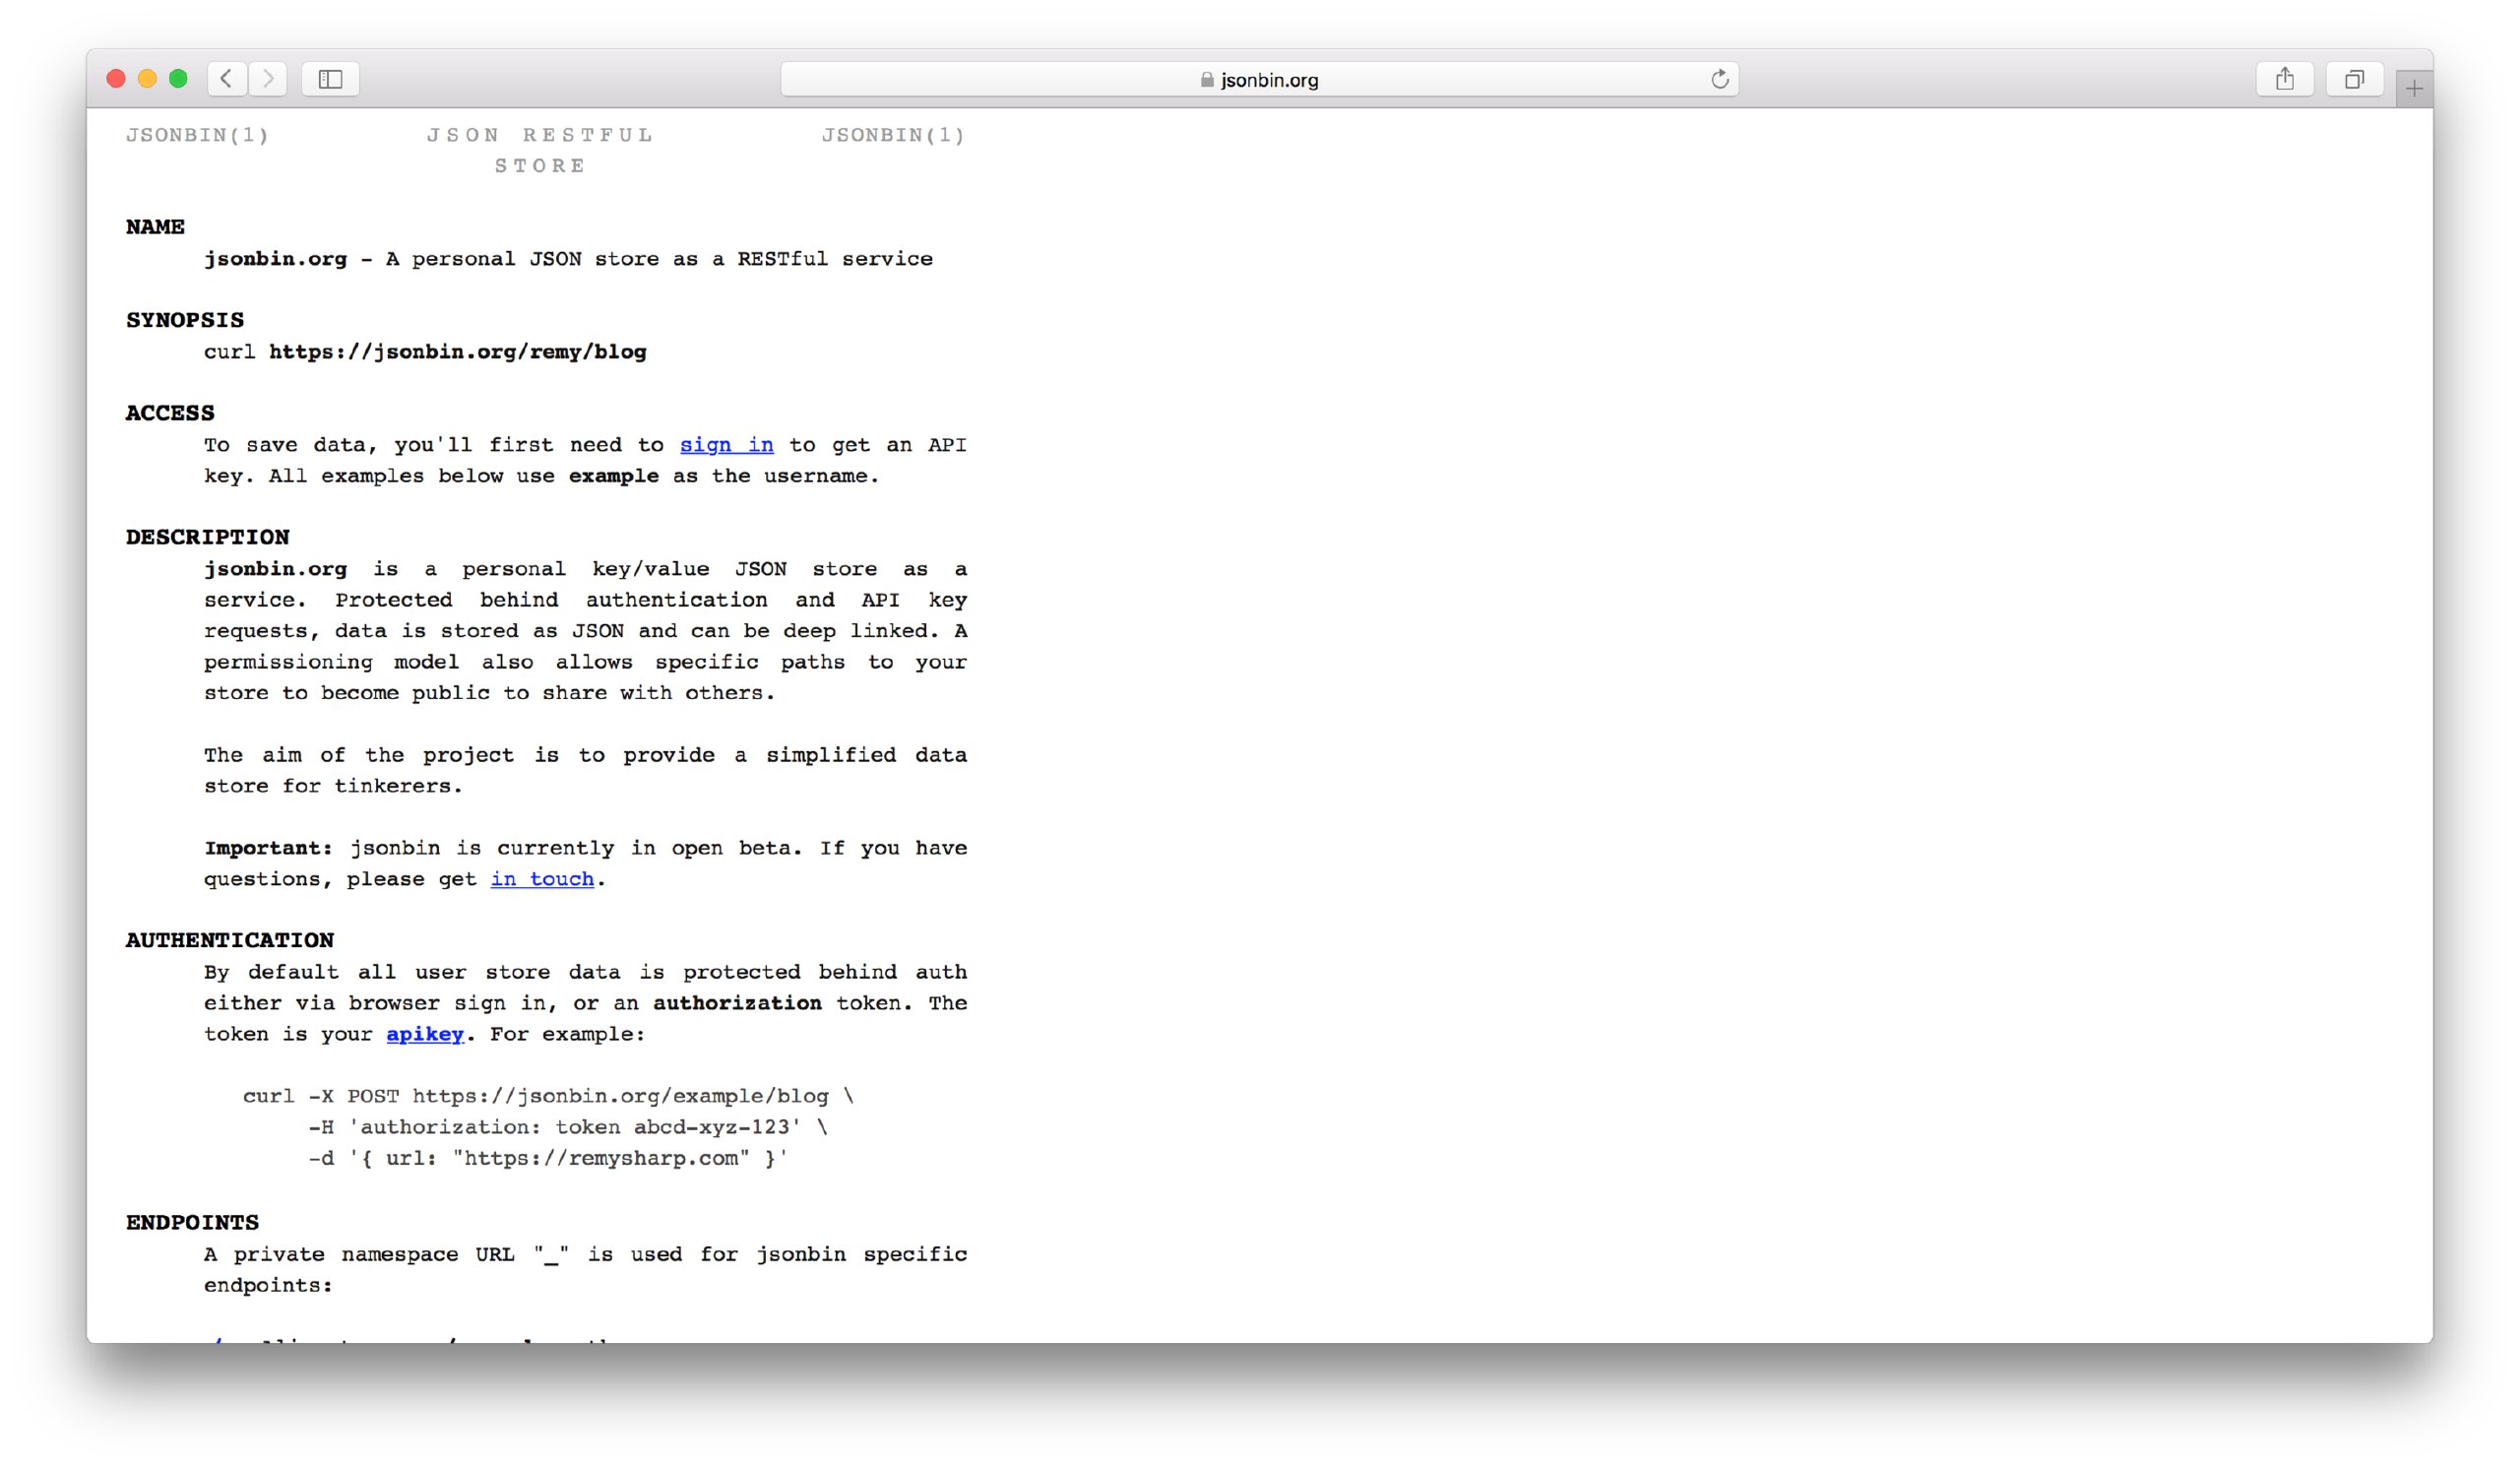Open a new tab with plus button
Viewport: 2520px width, 1467px height.
2414,89
